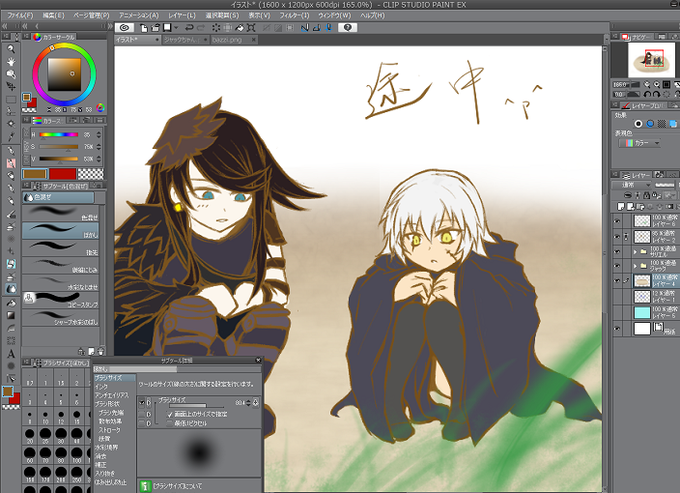Select the rectangular Selection area tool
Screen dimensions: 680x493
11,99
